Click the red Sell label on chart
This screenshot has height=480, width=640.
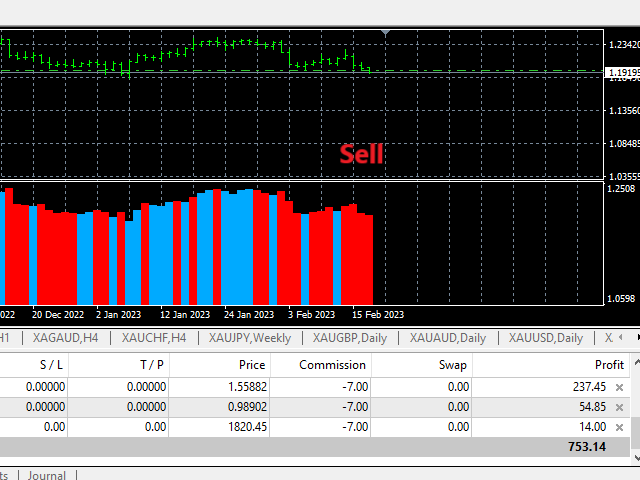(x=361, y=155)
